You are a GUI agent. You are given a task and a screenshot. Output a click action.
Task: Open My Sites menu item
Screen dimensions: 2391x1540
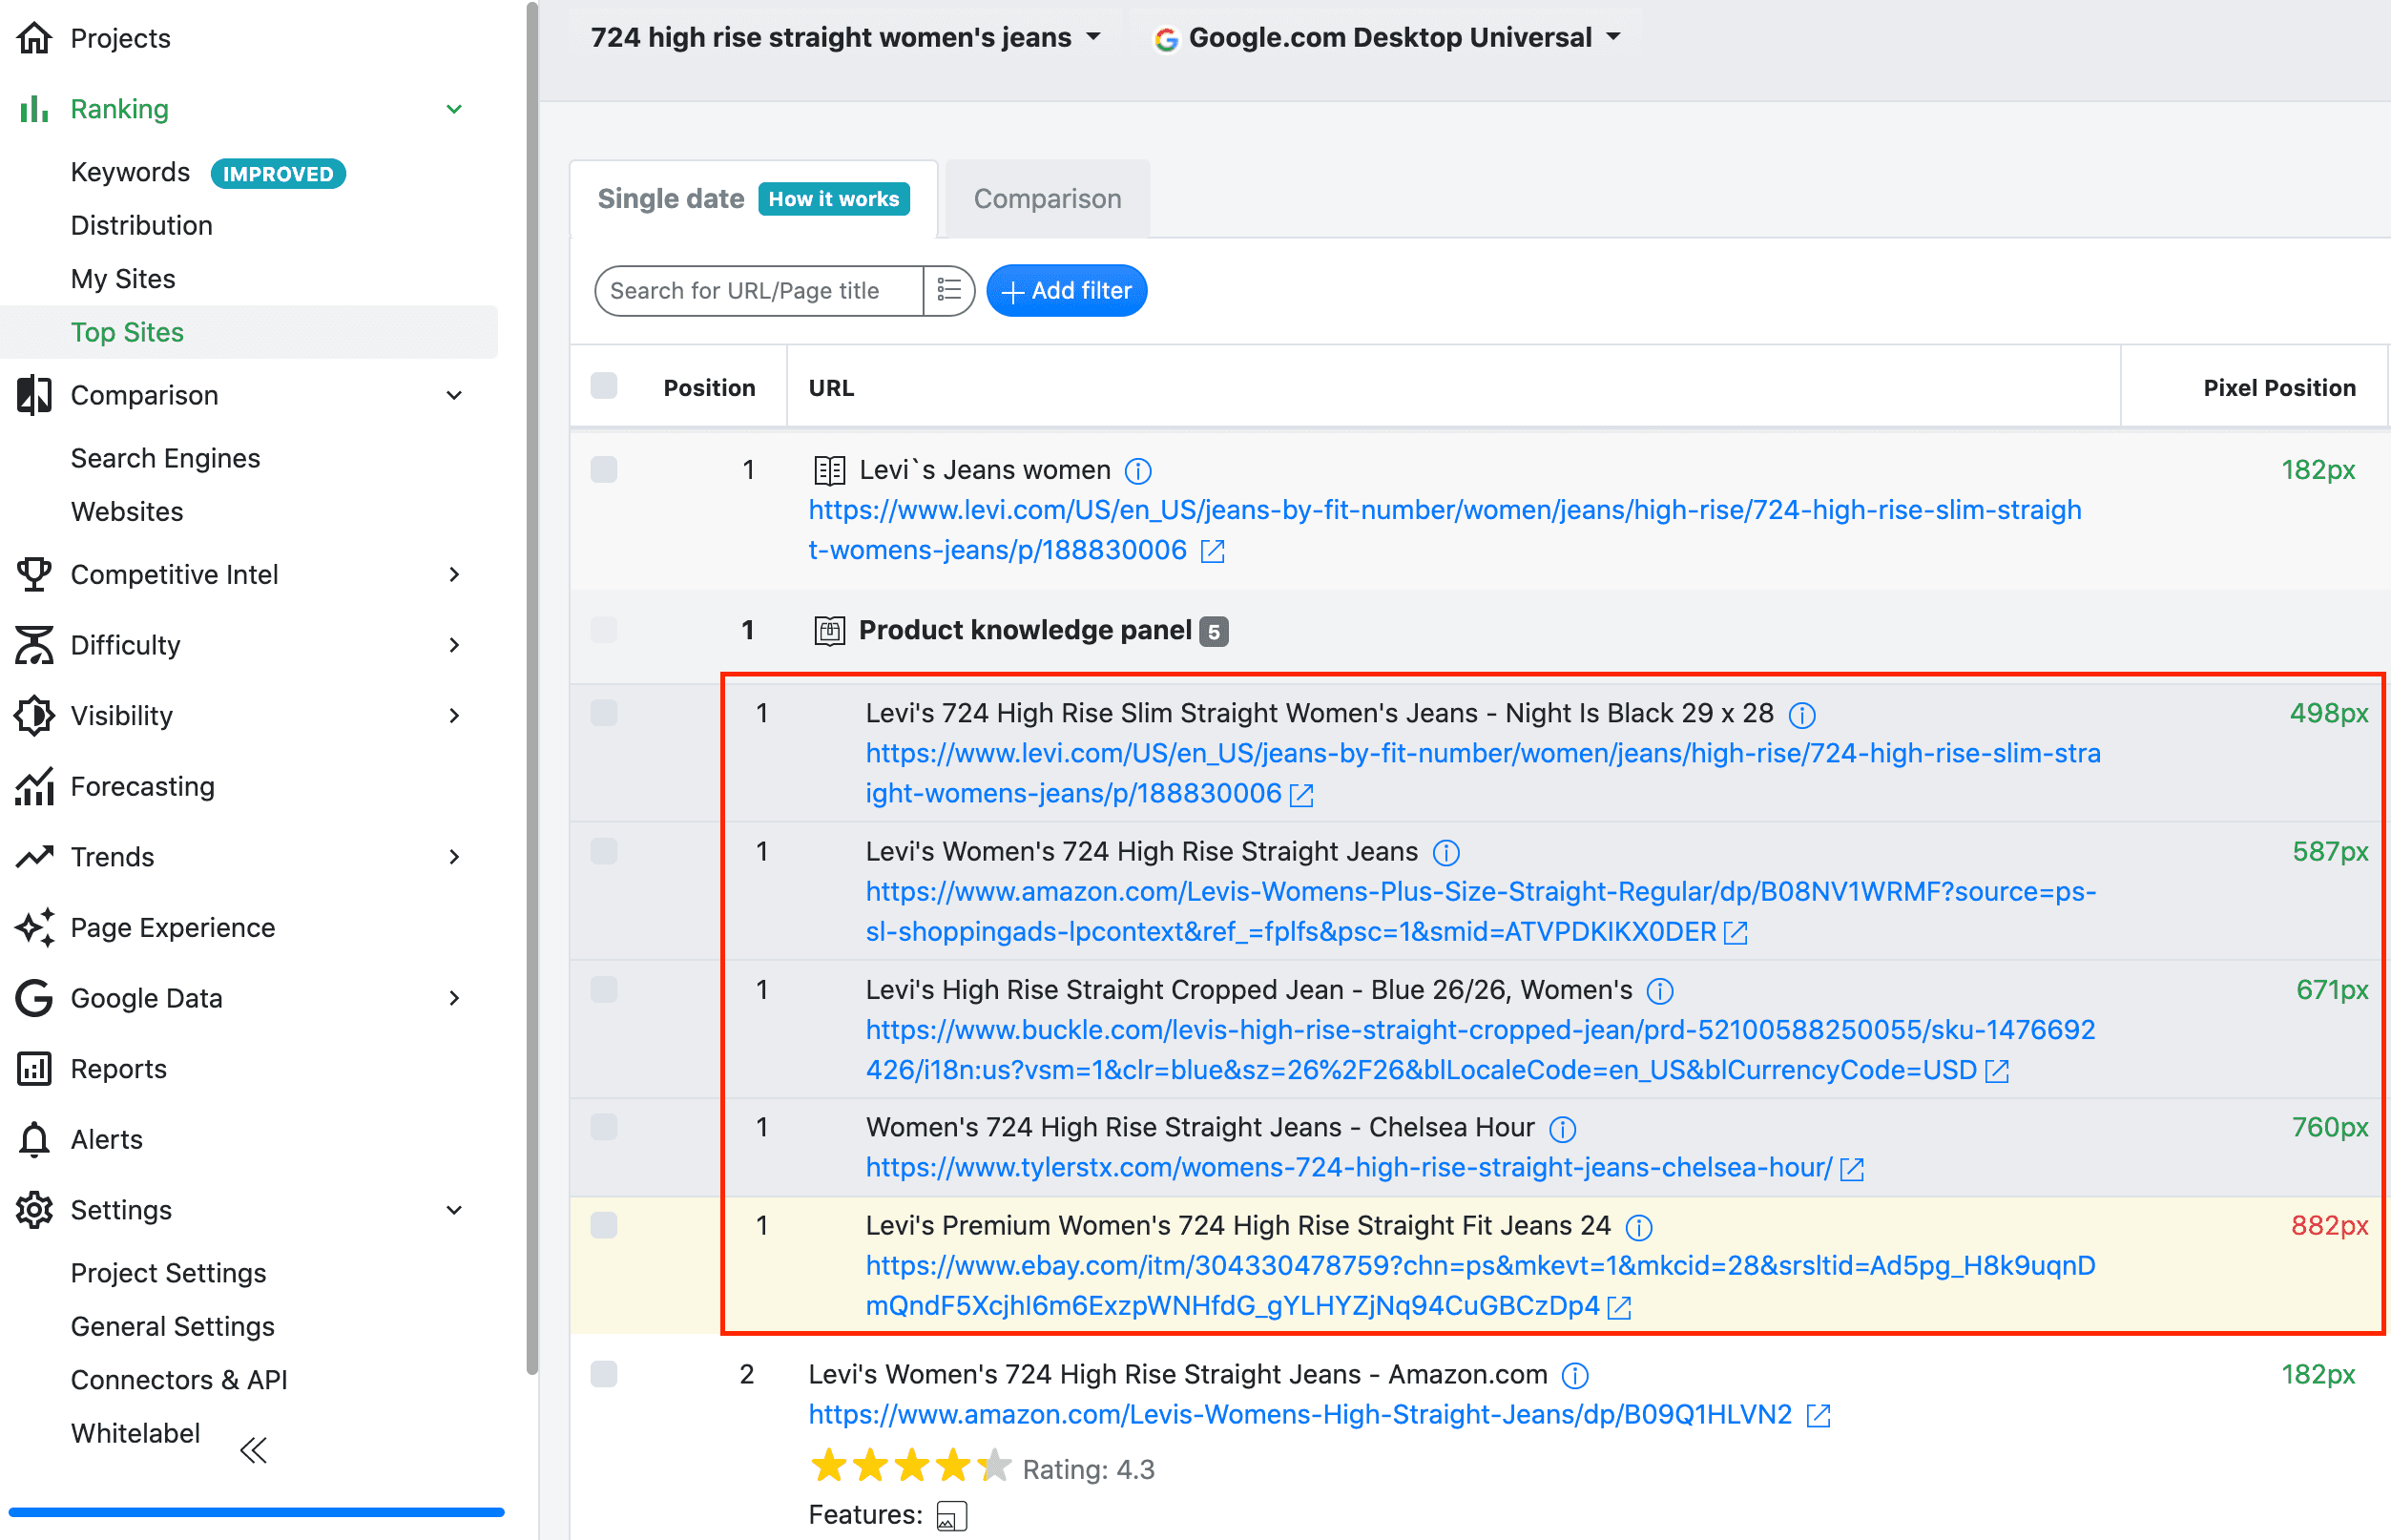(x=123, y=278)
